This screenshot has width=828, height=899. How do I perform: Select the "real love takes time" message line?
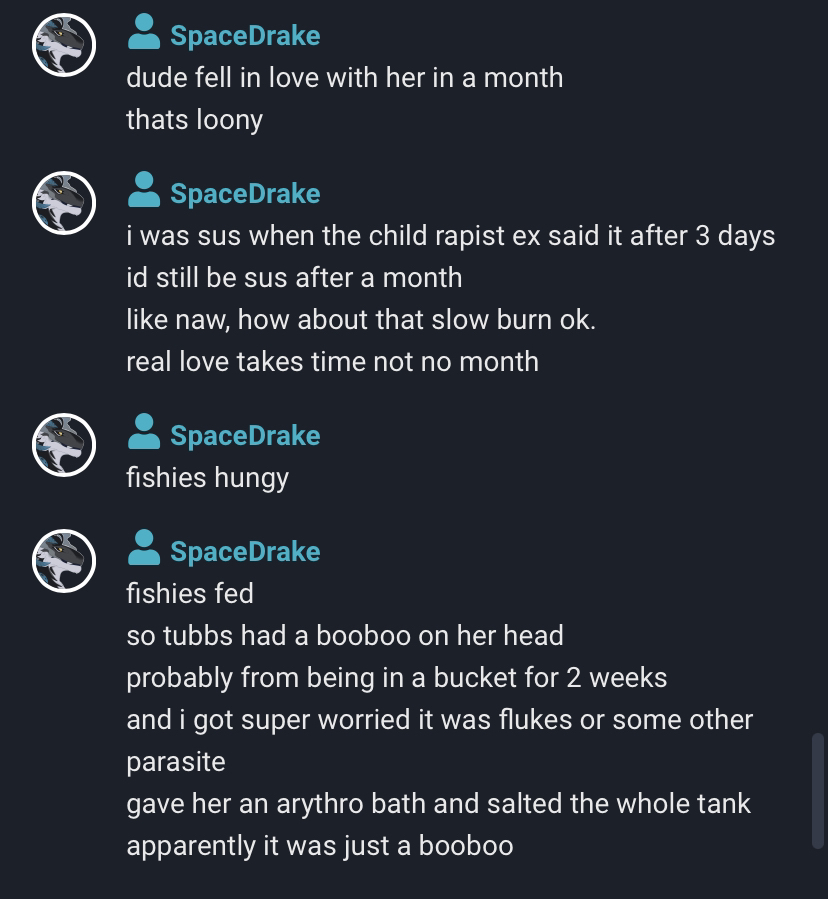point(333,362)
